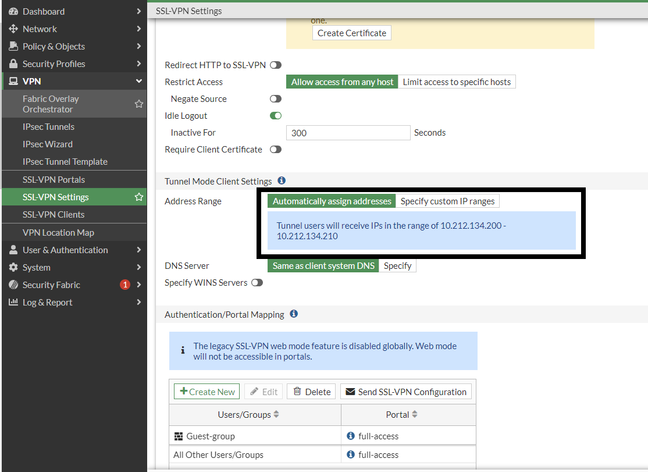The width and height of the screenshot is (648, 472).
Task: Click info icon beside Authentication/Portal Mapping
Action: click(294, 314)
